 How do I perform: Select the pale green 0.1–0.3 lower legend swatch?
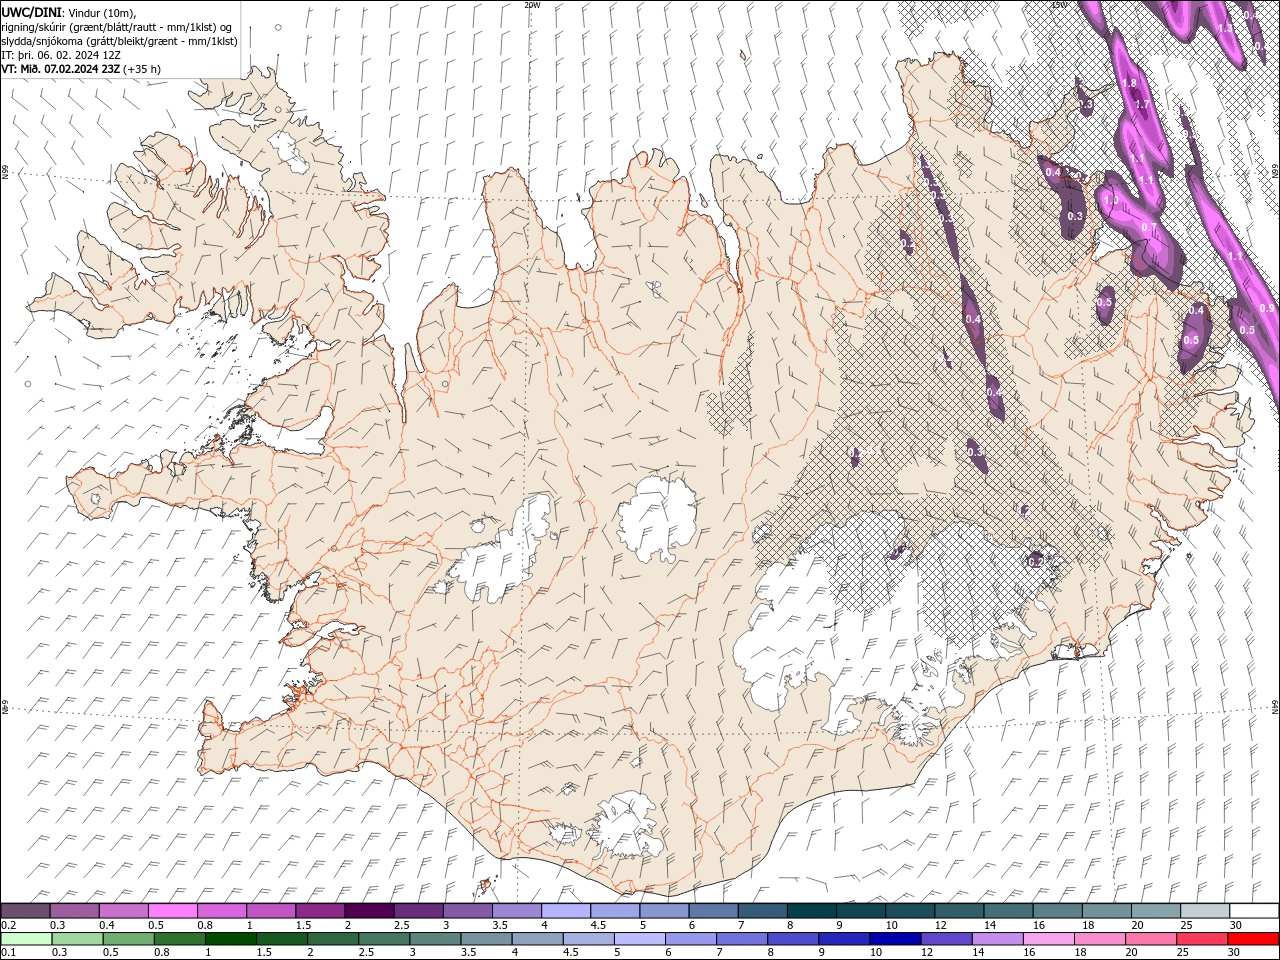coord(26,939)
